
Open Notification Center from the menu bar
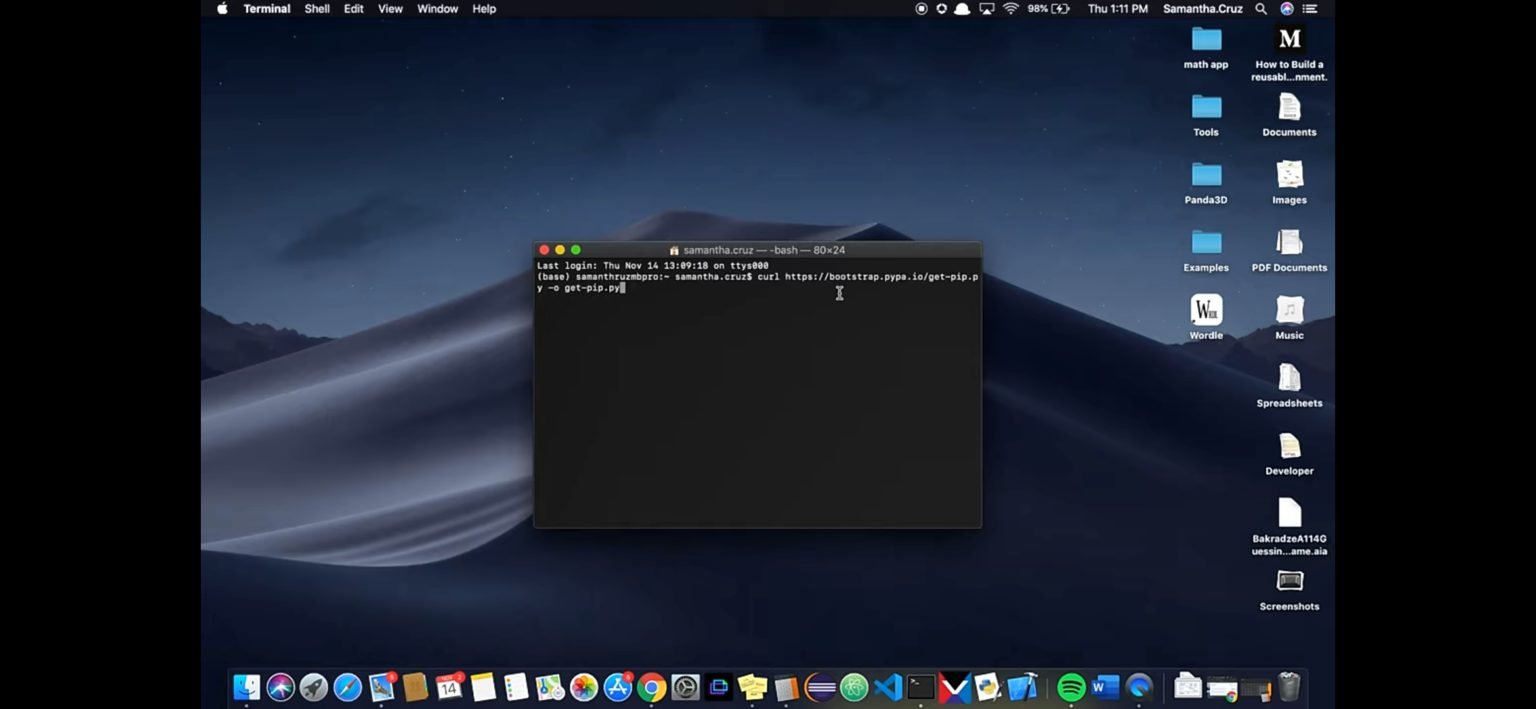pos(1310,9)
